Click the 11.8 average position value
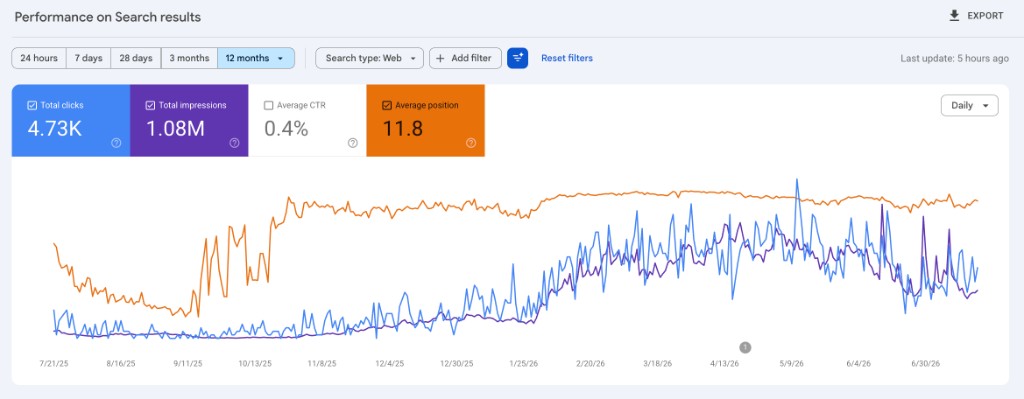 tap(402, 129)
